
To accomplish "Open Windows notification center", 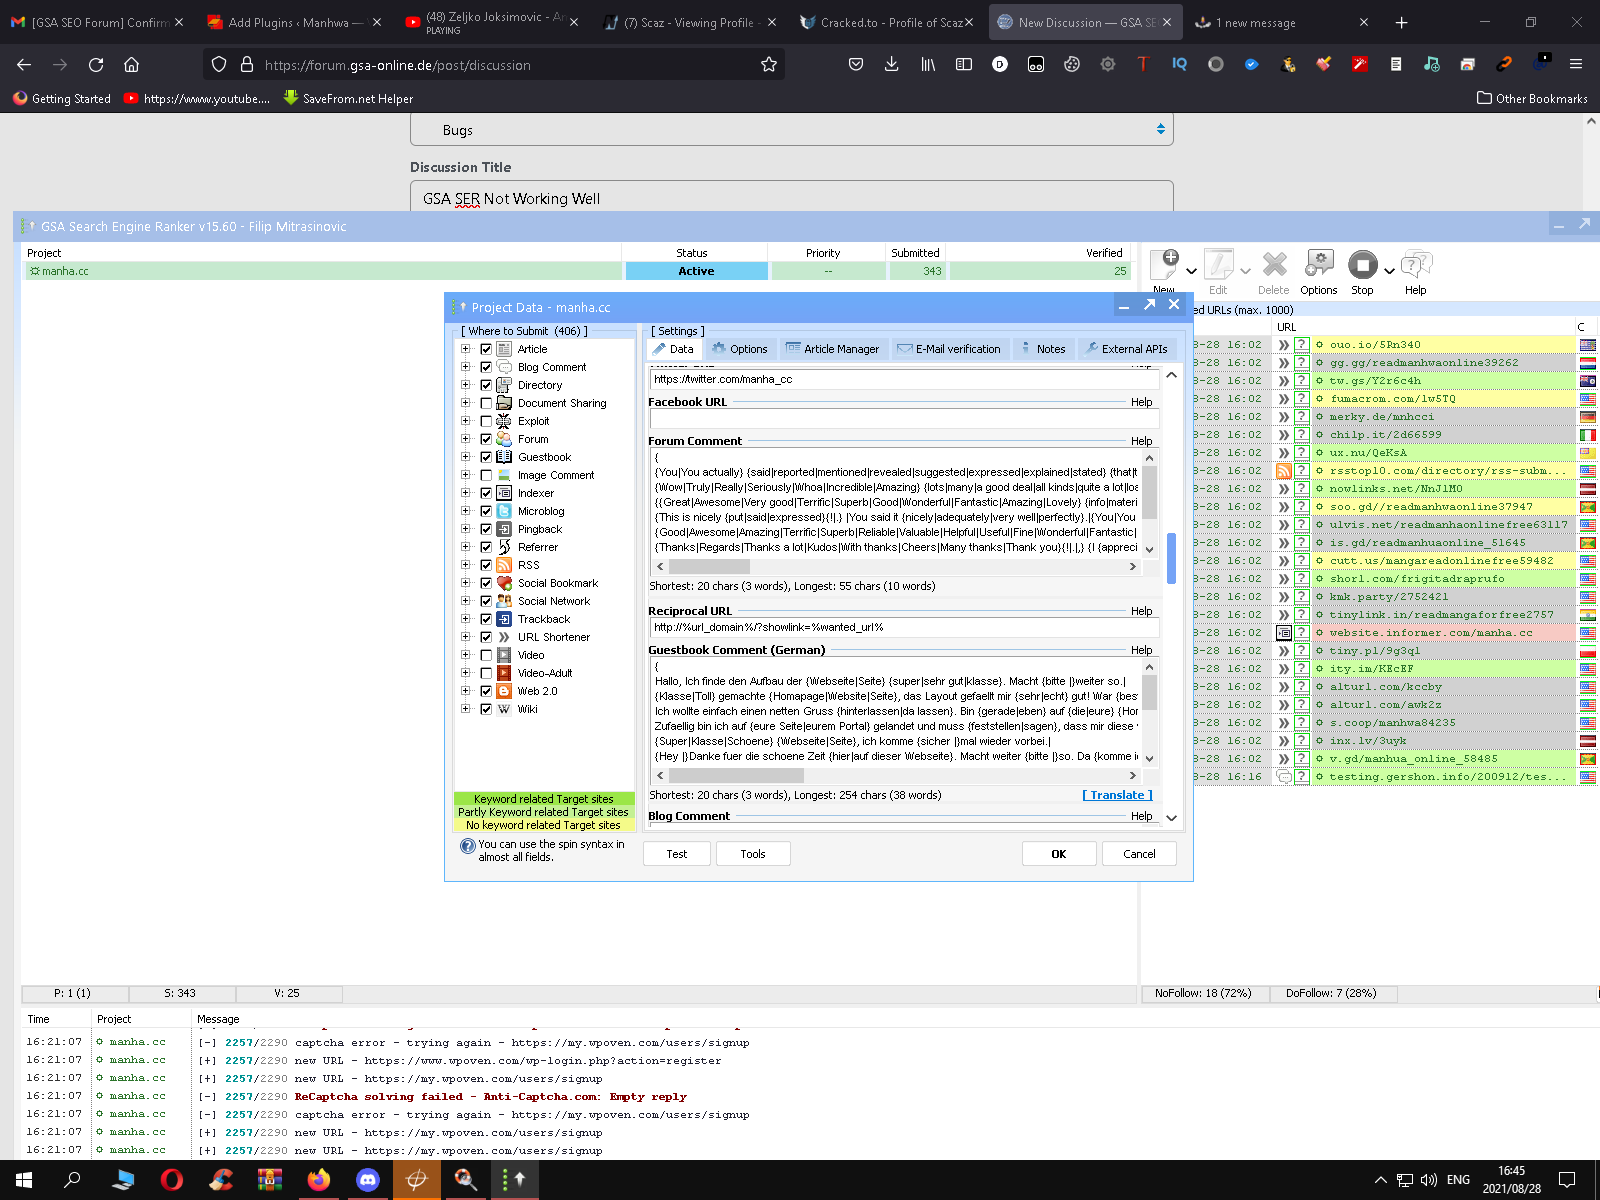I will click(x=1567, y=1180).
